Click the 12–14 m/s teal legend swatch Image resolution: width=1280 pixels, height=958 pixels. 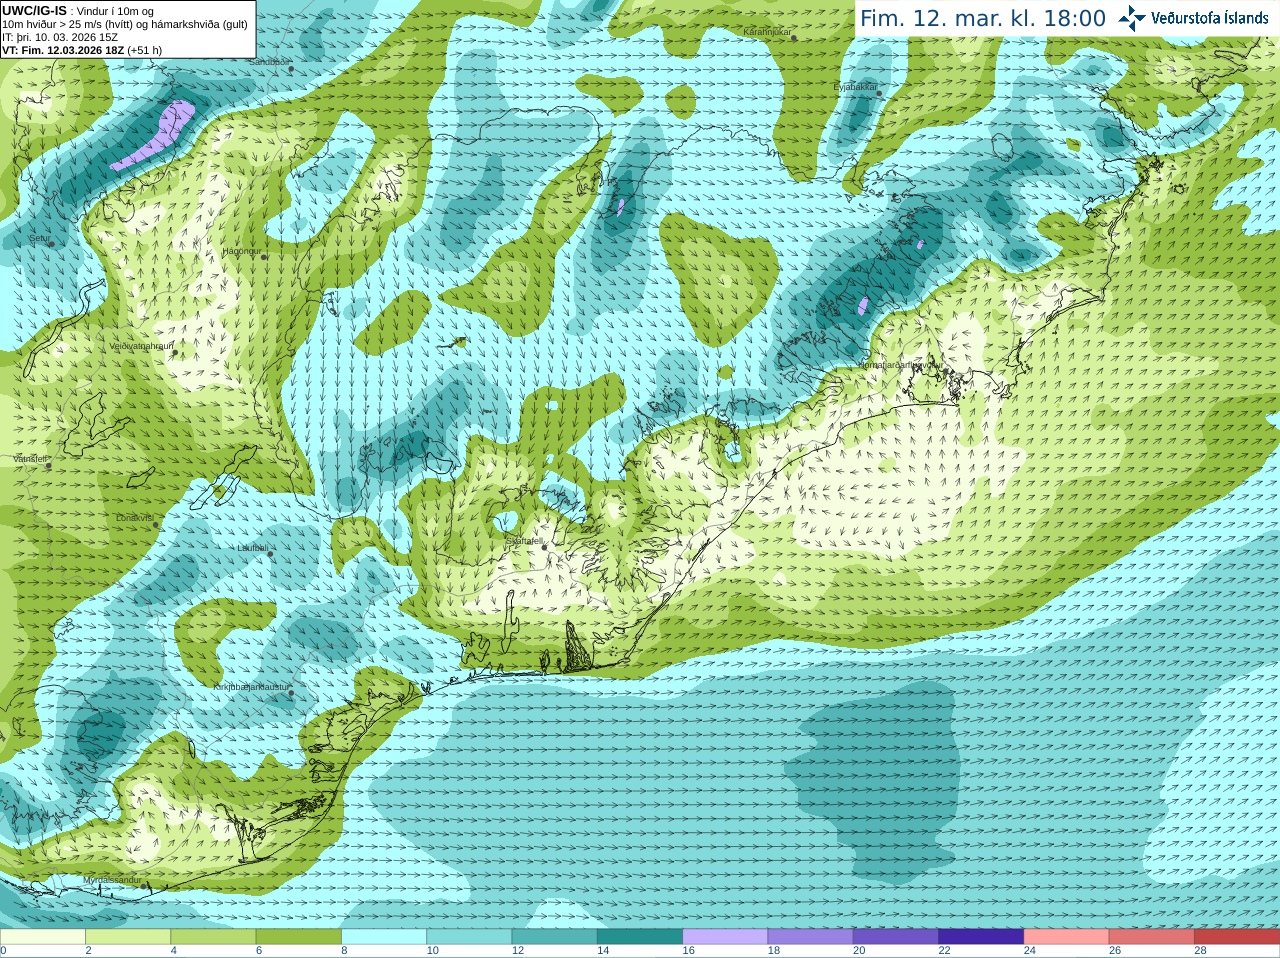coord(554,937)
